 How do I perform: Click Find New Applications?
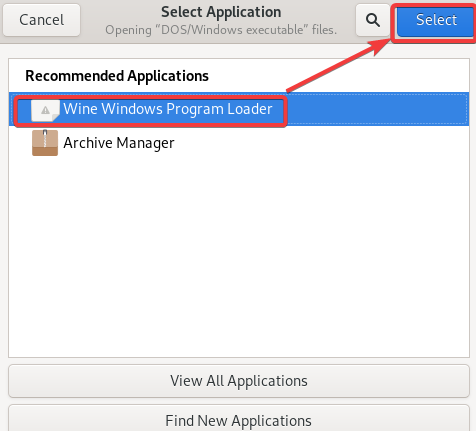pyautogui.click(x=239, y=418)
